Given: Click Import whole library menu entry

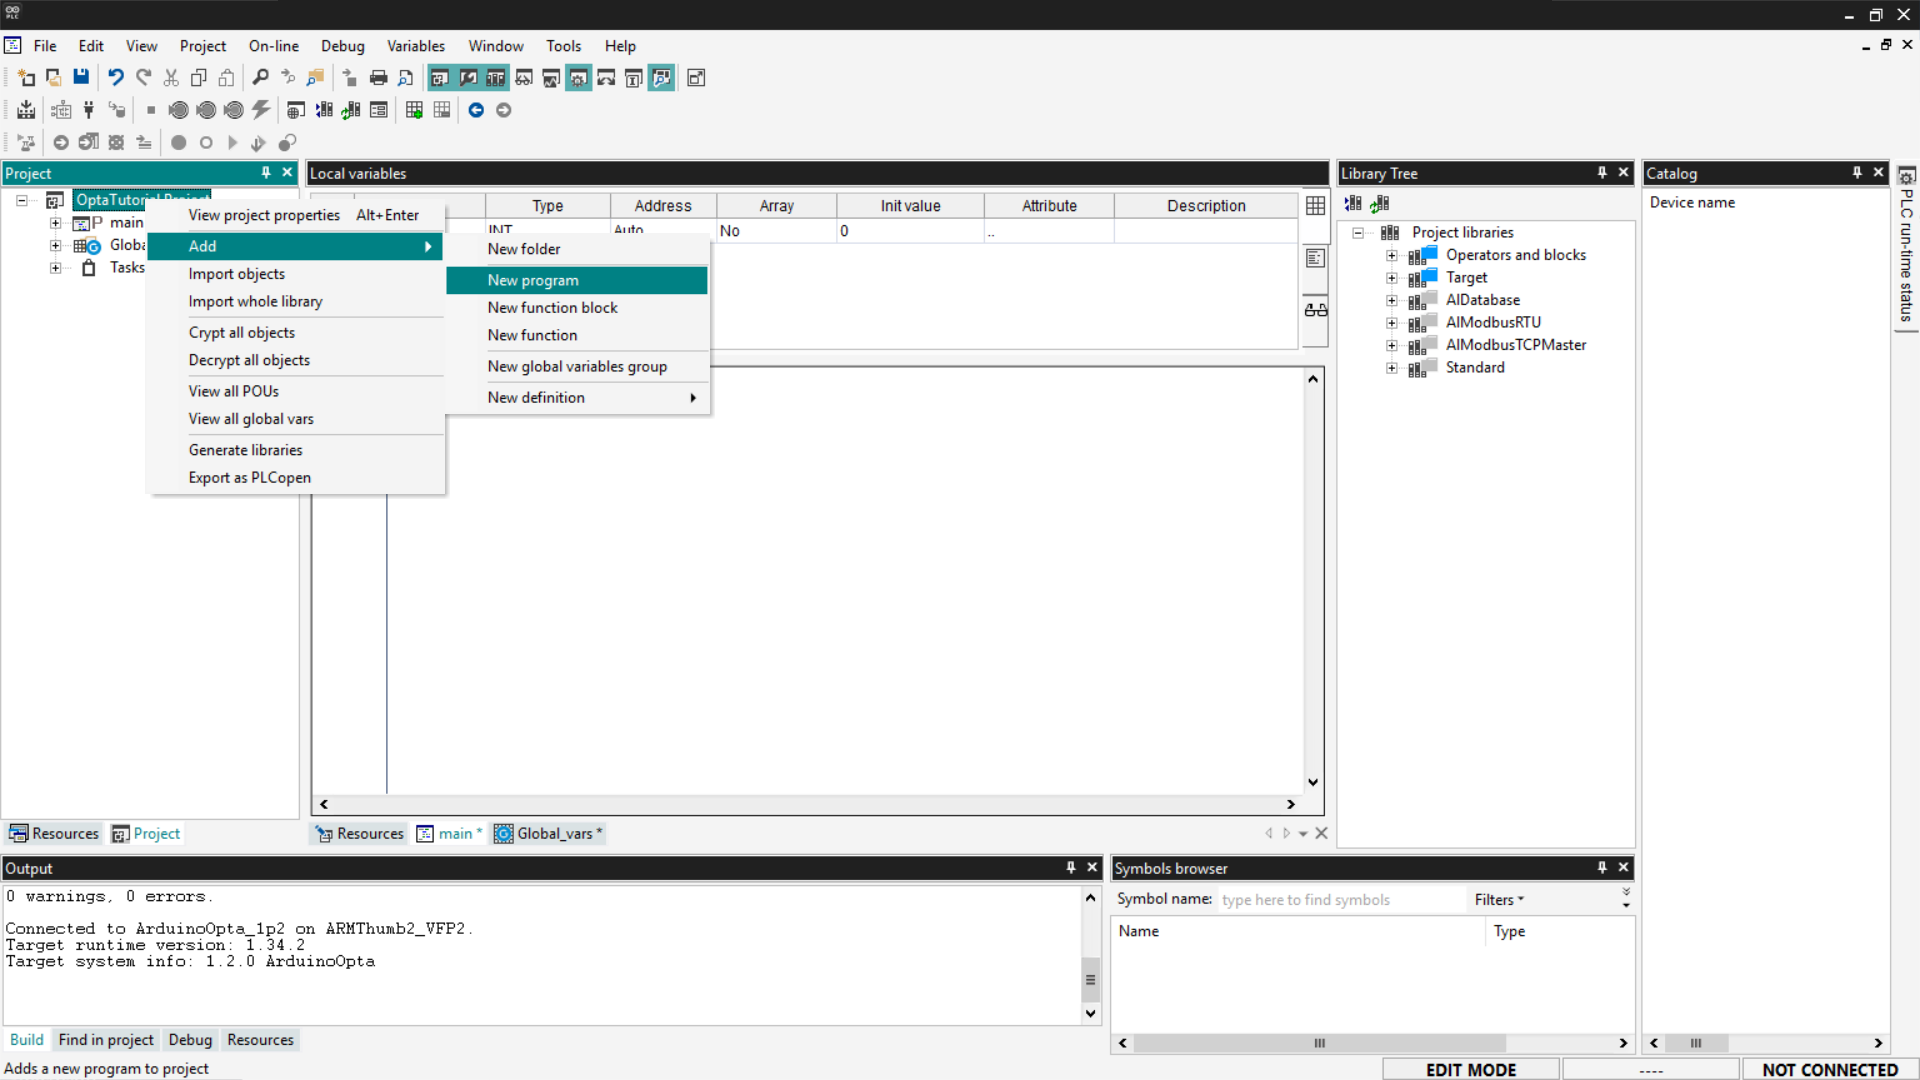Looking at the screenshot, I should pyautogui.click(x=255, y=301).
